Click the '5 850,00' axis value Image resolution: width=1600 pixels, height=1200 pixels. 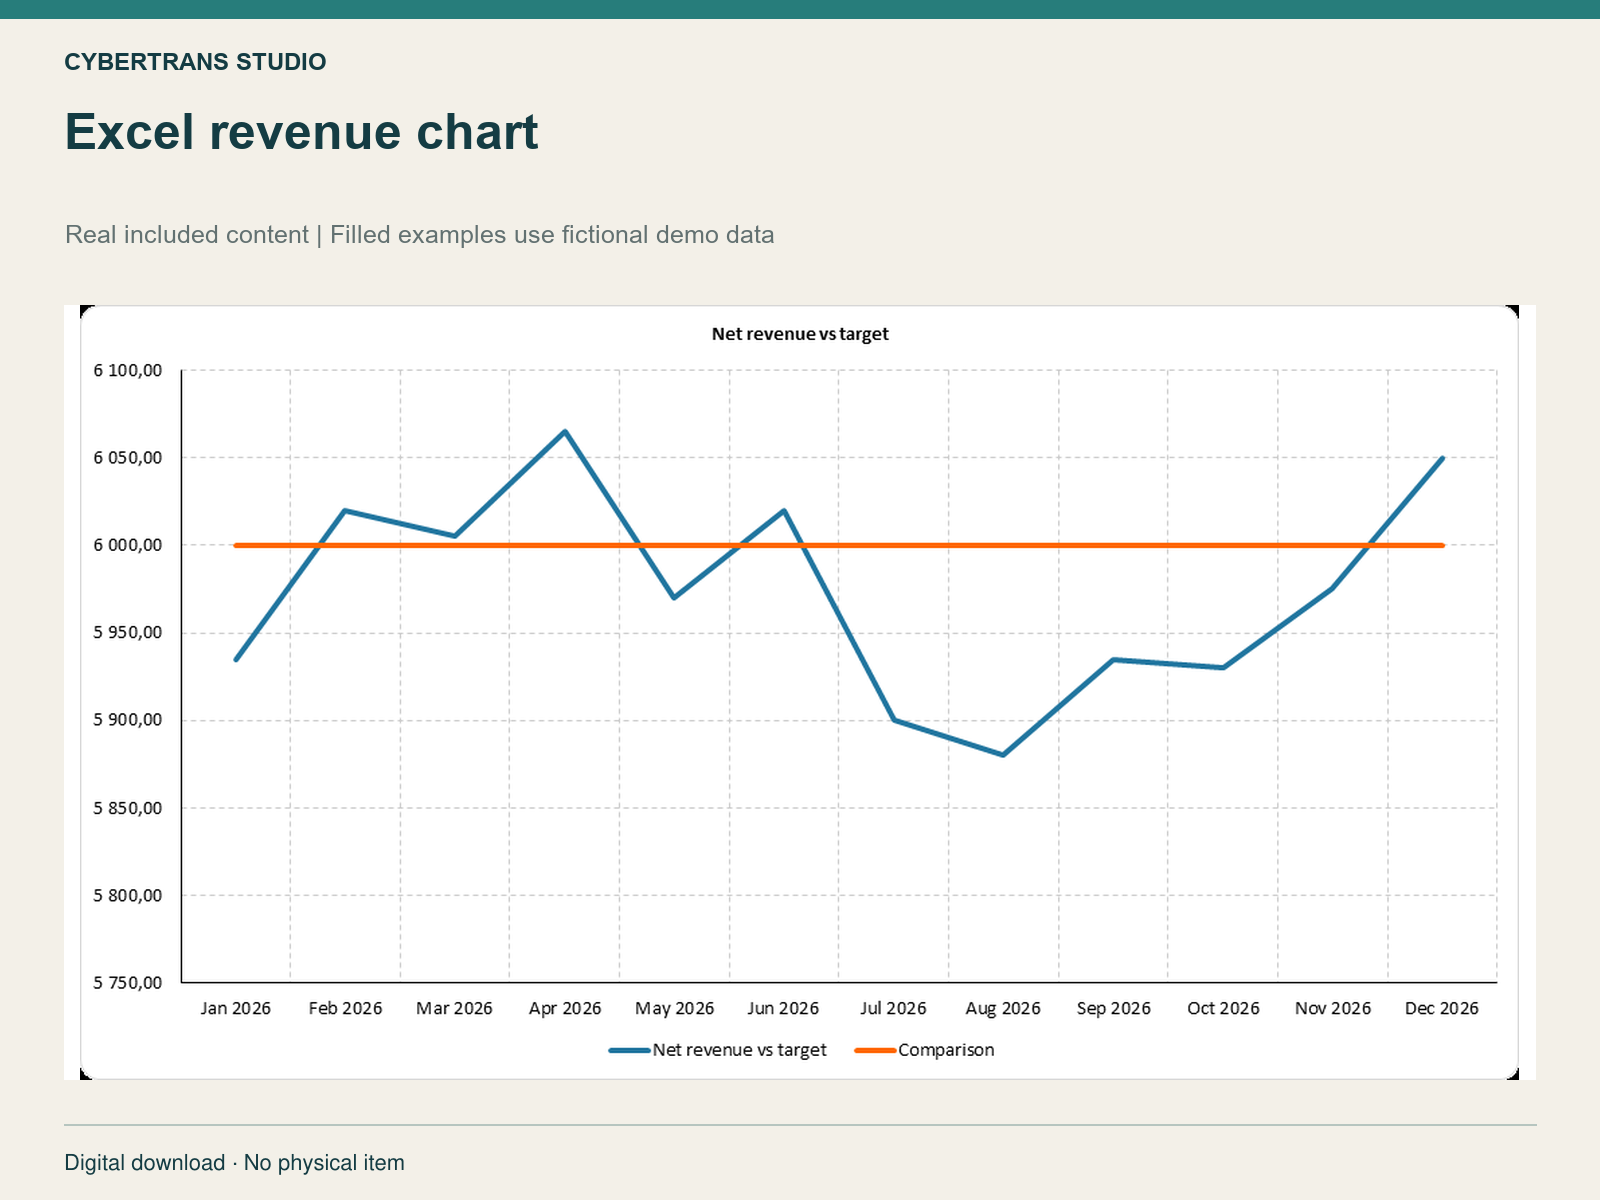click(128, 808)
